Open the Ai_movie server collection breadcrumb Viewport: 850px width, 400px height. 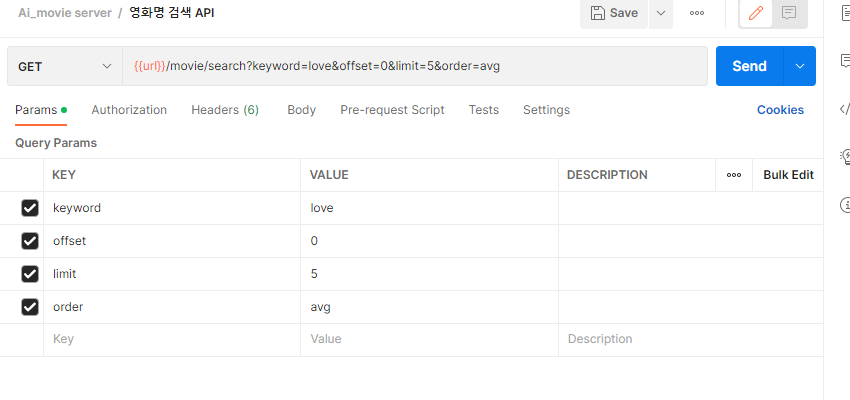[x=65, y=13]
